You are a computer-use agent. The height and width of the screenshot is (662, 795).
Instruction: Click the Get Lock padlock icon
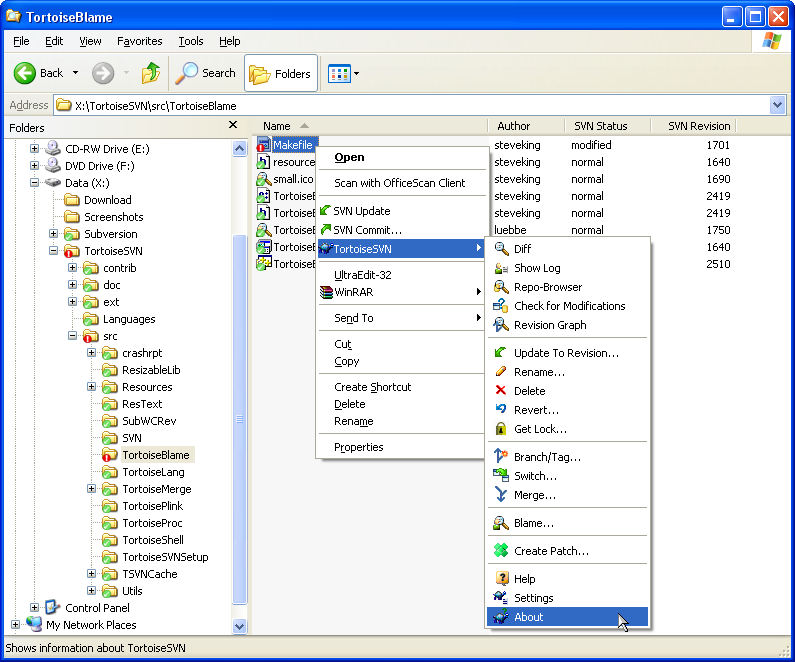tap(501, 429)
